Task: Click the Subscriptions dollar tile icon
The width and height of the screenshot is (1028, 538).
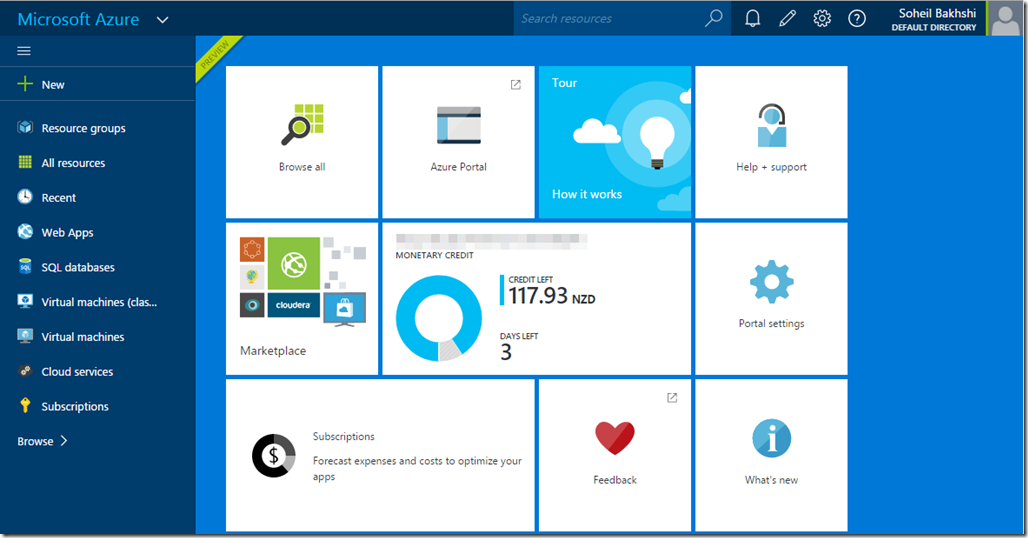Action: pyautogui.click(x=274, y=455)
